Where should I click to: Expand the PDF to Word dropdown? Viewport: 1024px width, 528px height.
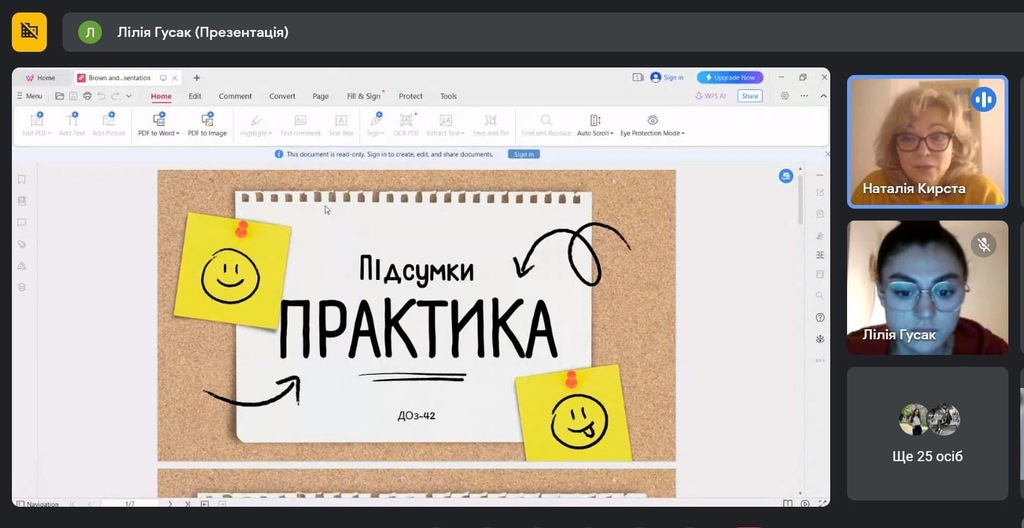point(178,133)
